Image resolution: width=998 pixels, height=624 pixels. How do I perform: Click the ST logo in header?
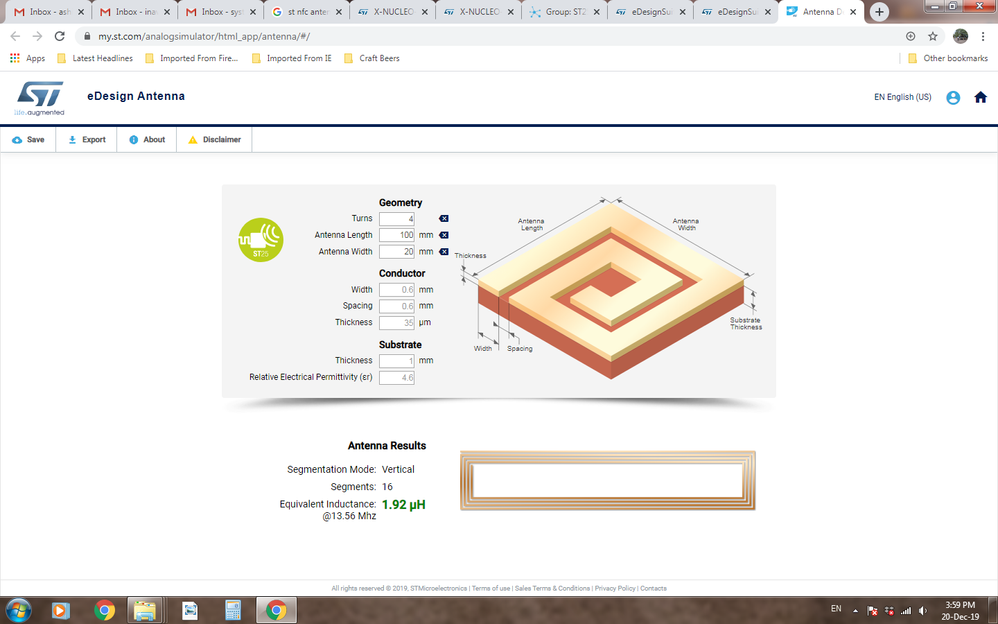(x=39, y=98)
